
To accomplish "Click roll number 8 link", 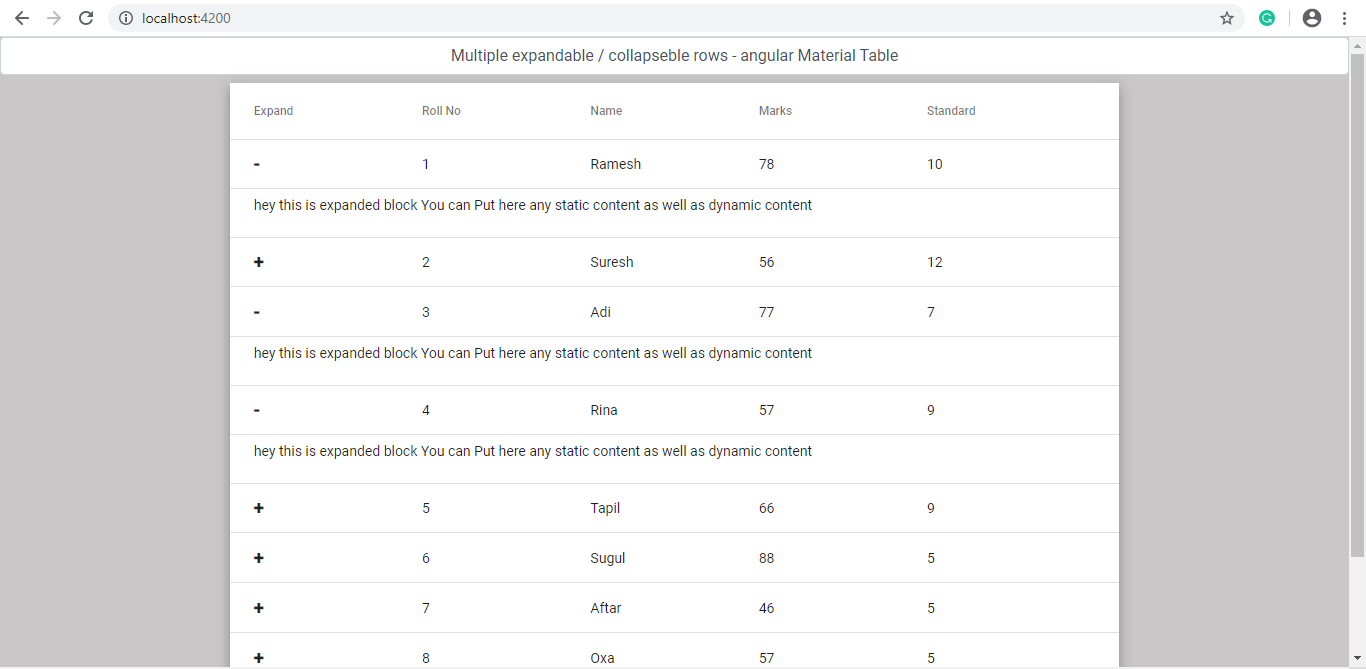I will (x=425, y=657).
